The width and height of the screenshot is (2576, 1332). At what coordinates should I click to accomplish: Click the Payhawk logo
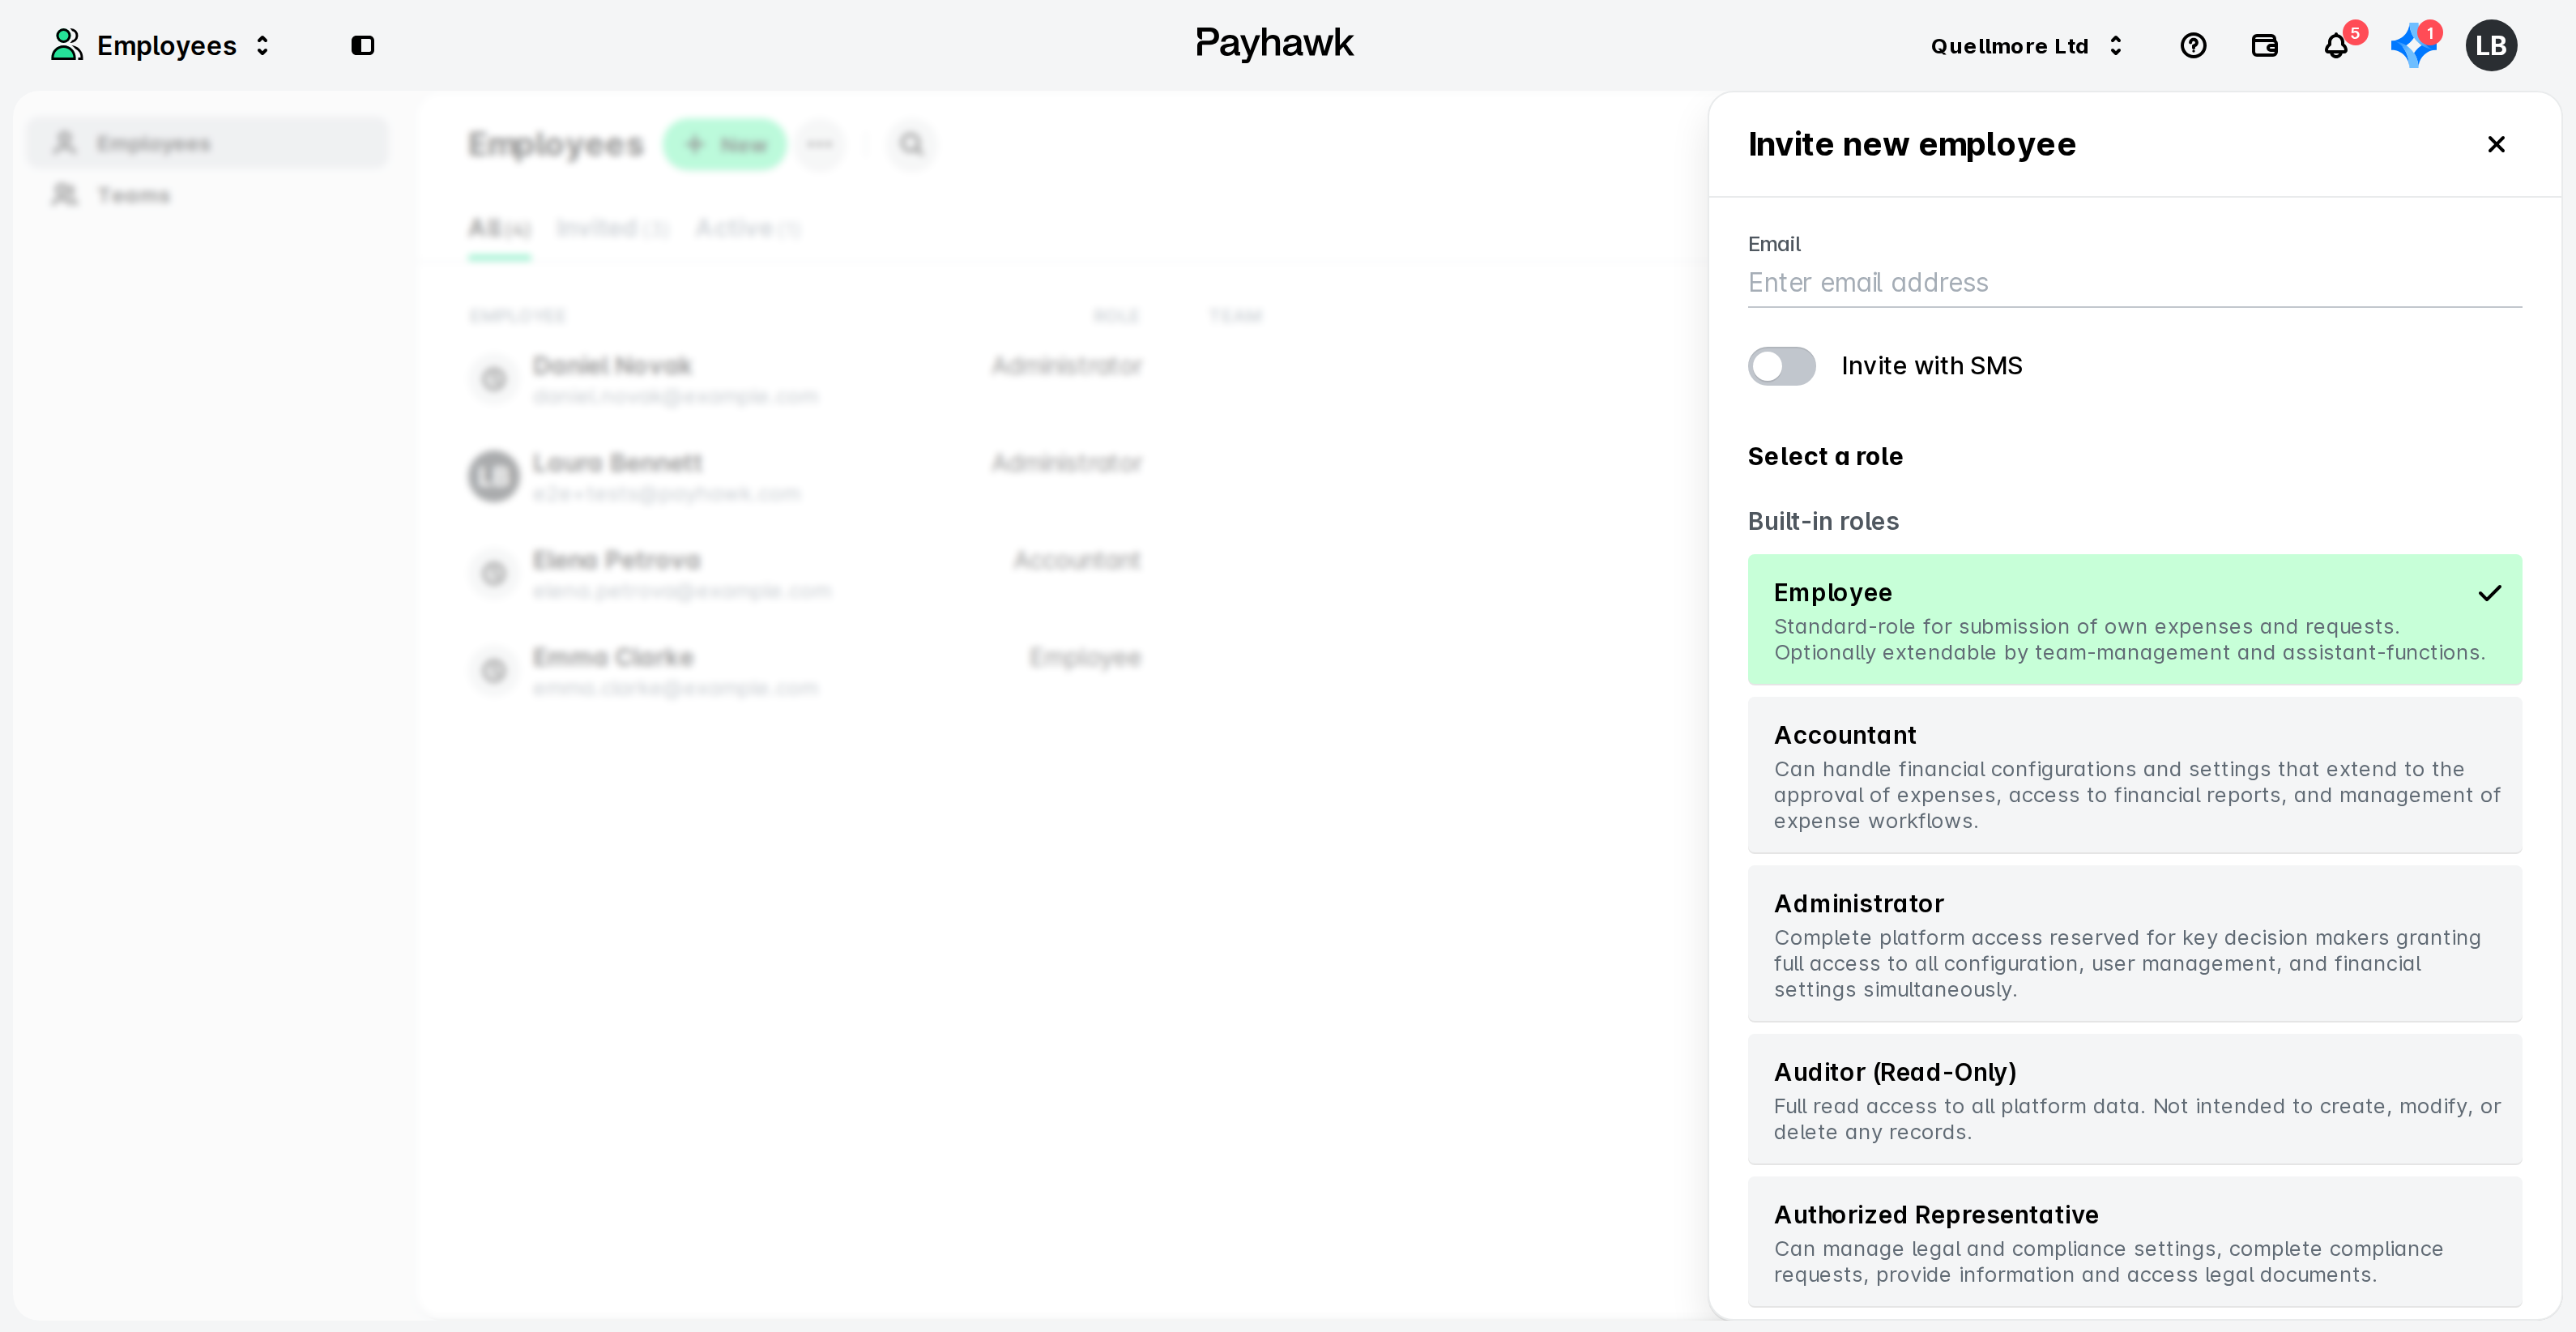click(x=1274, y=43)
